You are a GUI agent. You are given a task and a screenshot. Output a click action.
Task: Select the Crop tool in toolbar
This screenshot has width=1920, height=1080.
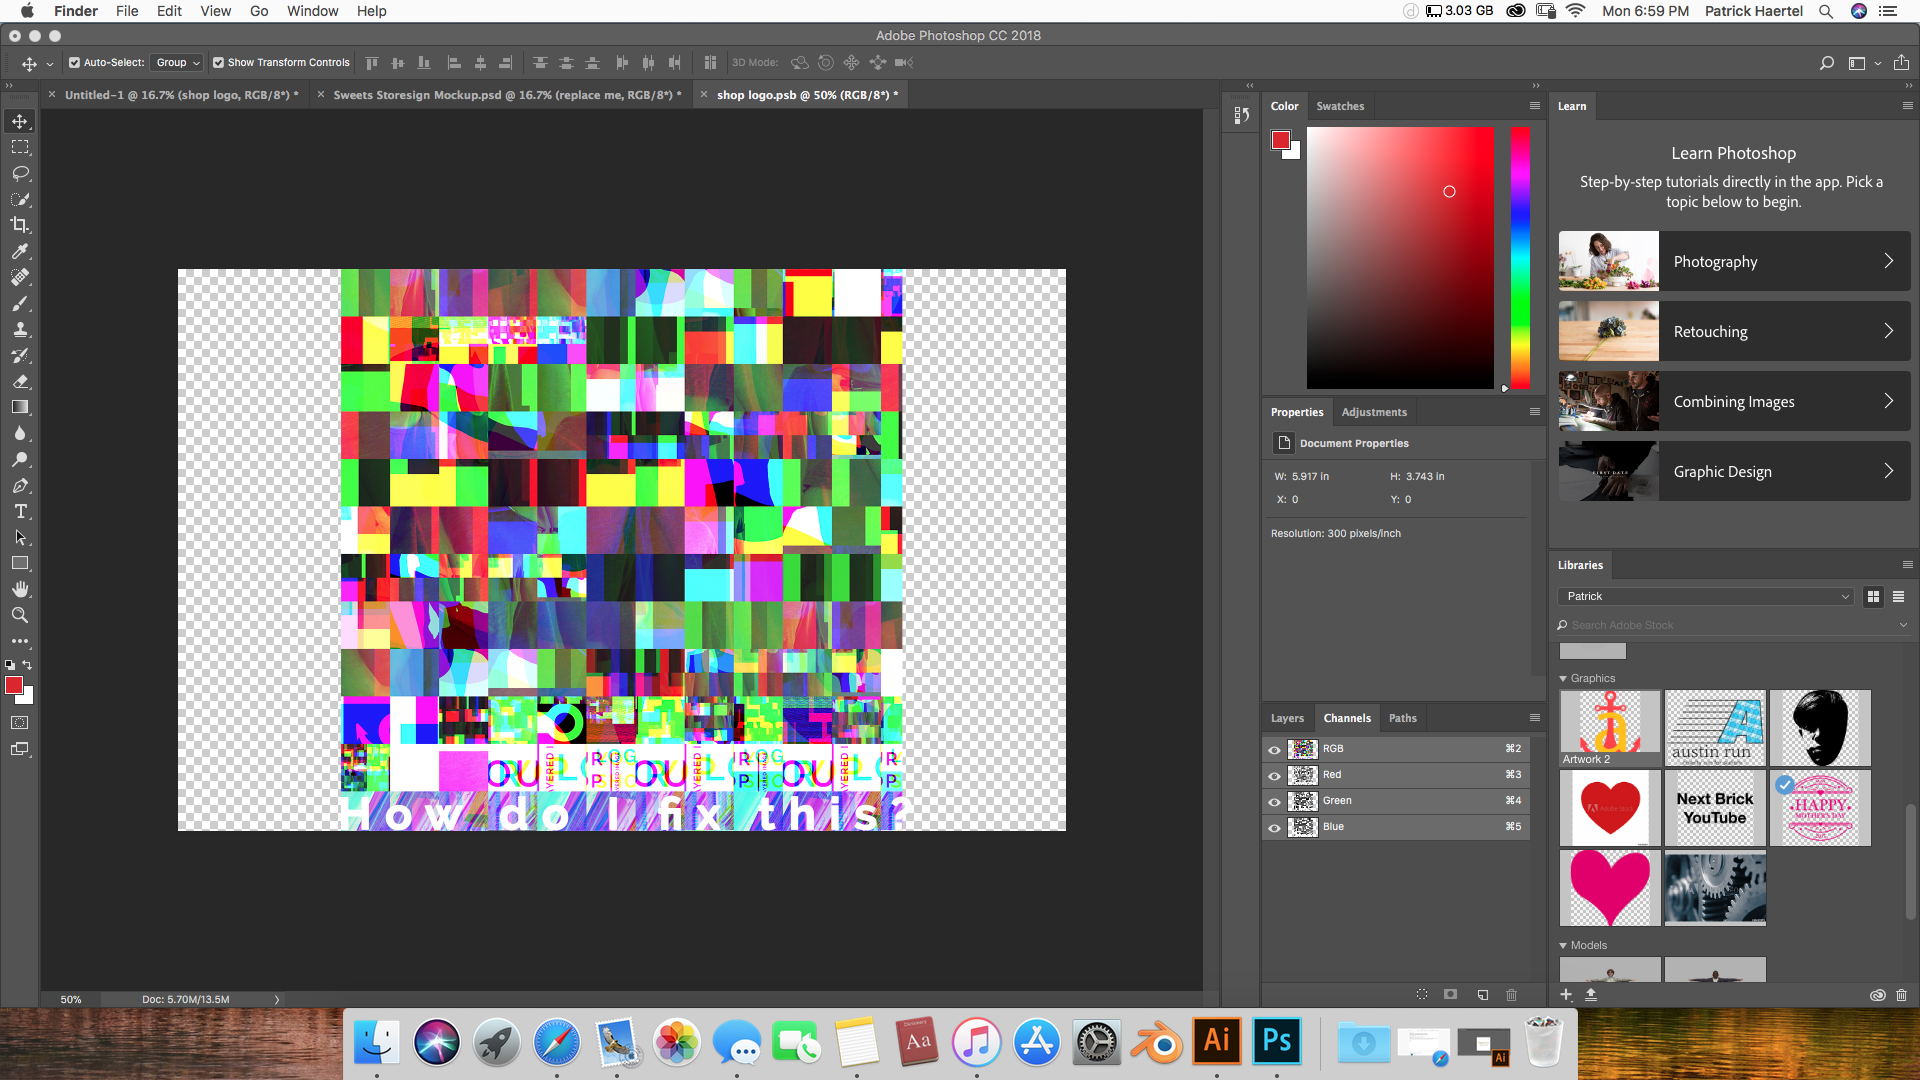tap(20, 225)
